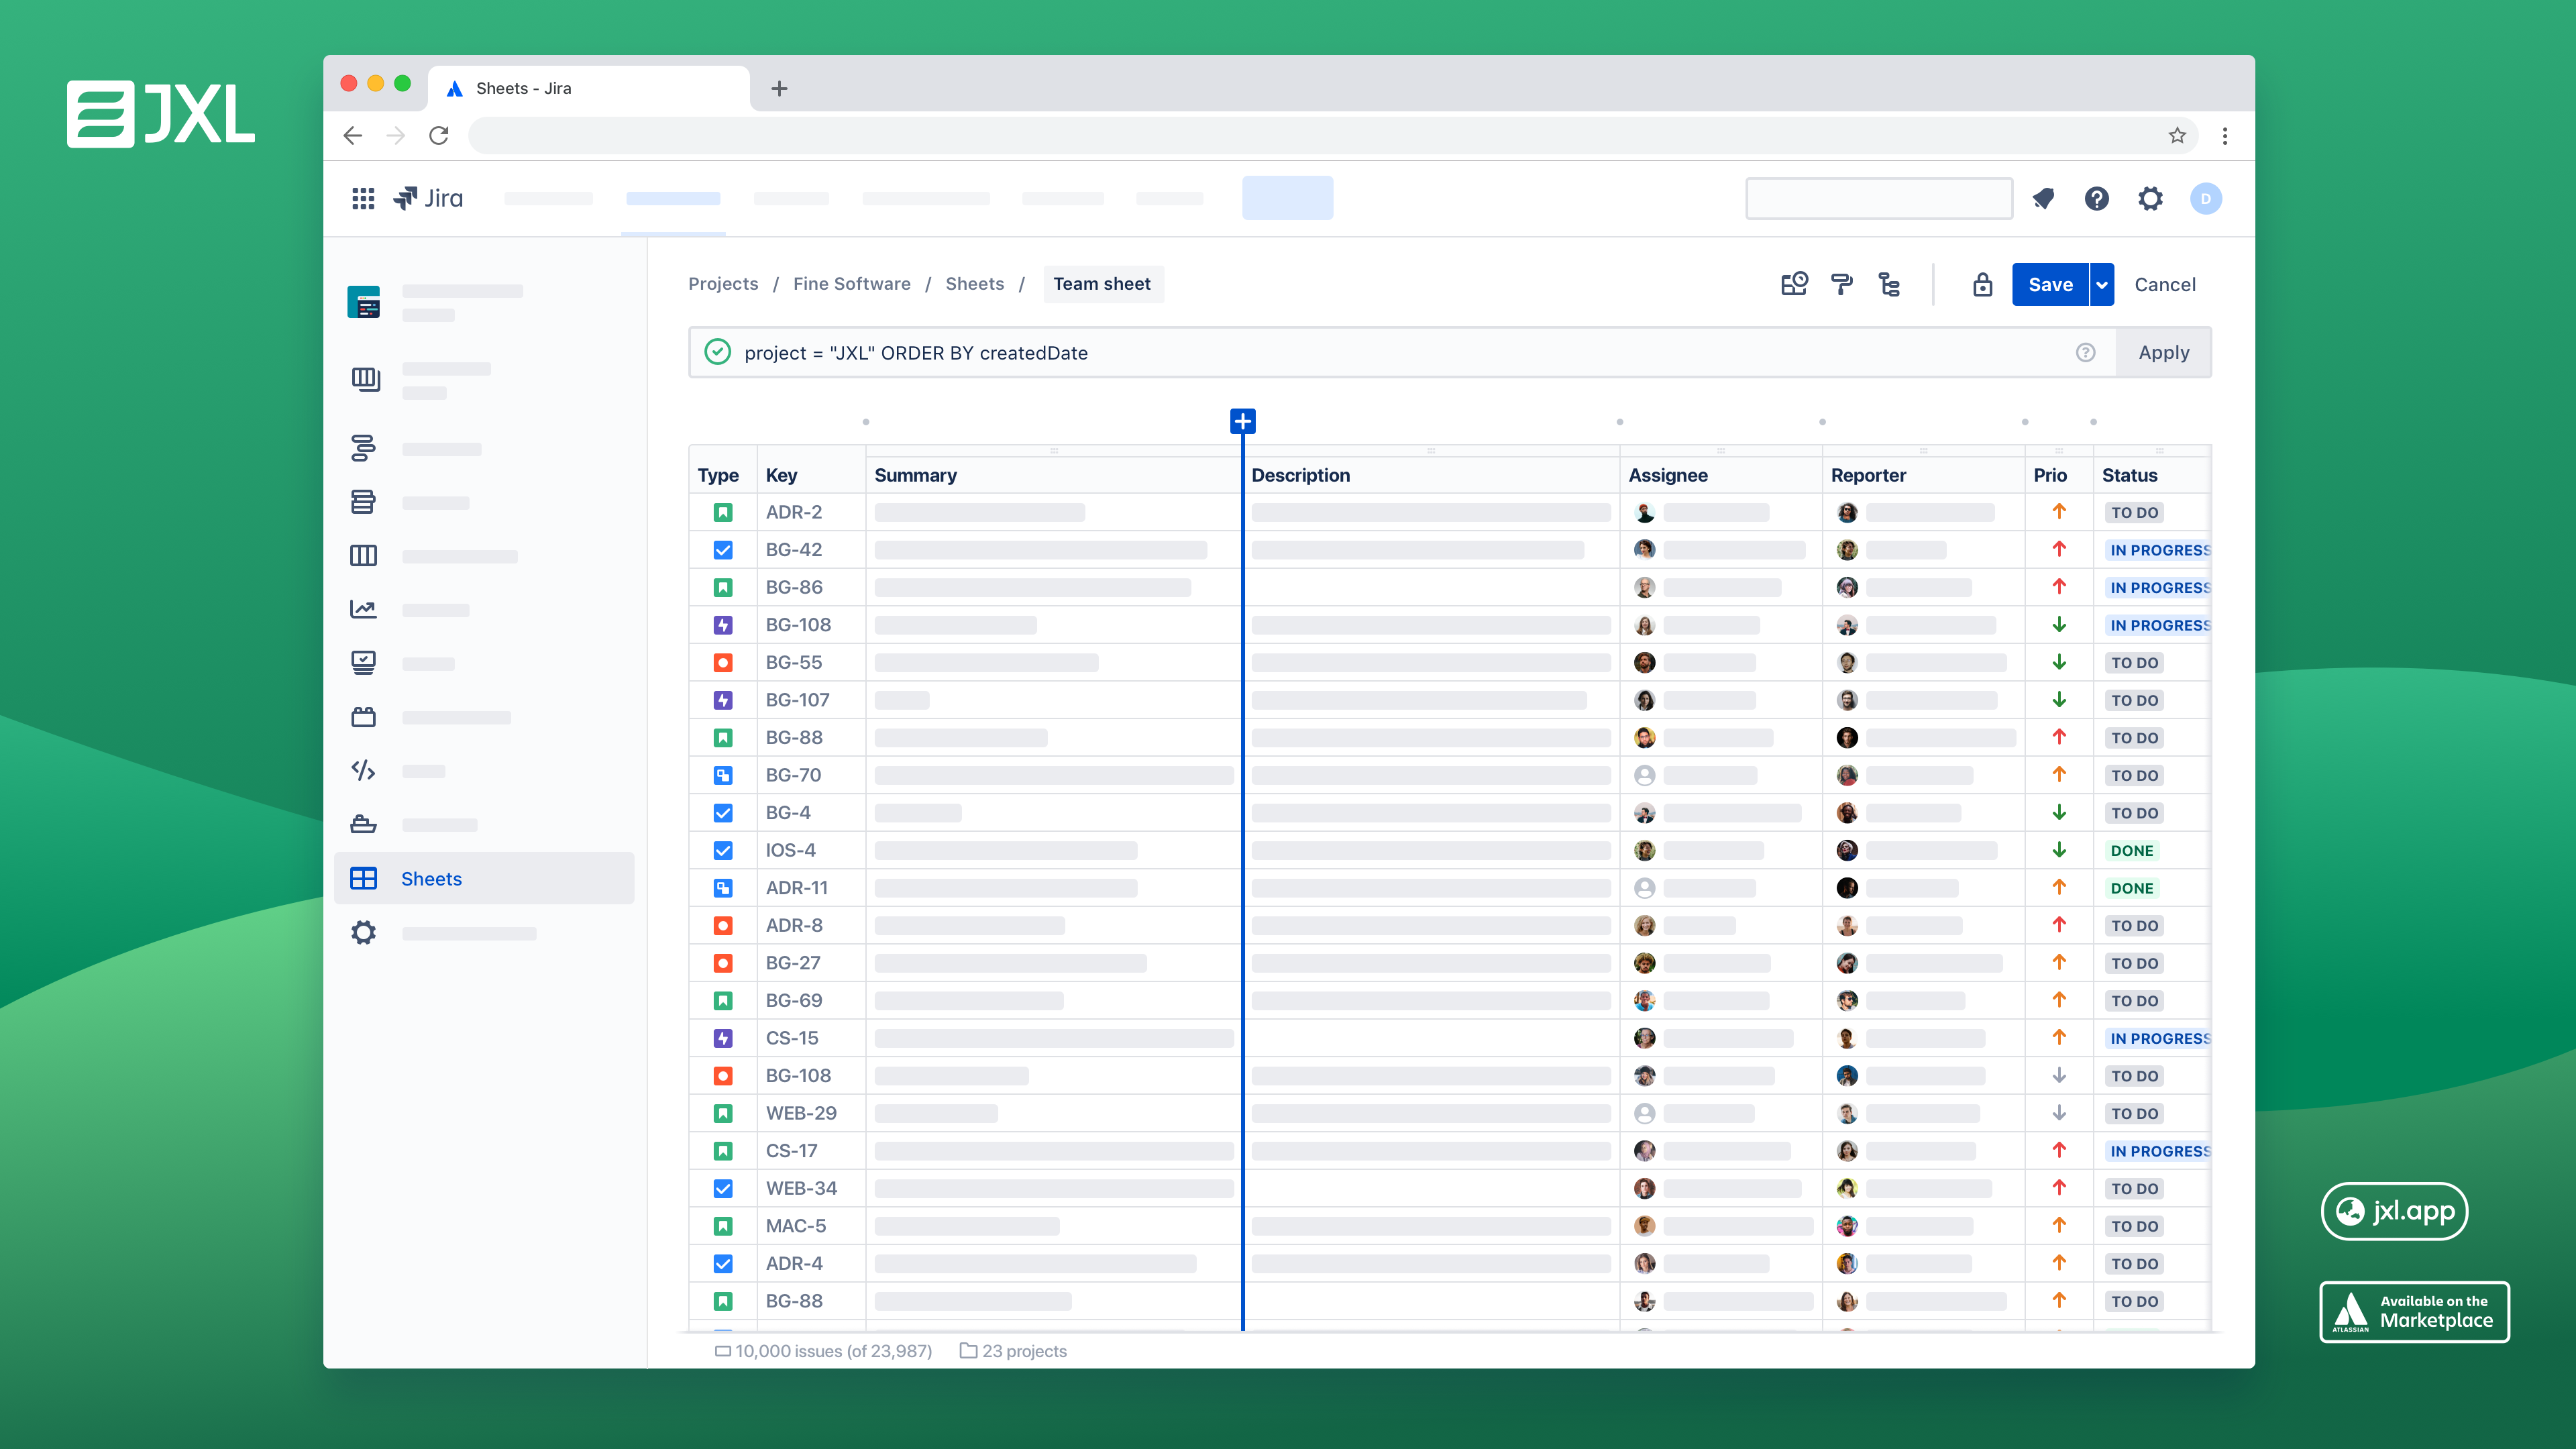Select the timeline chart icon in the sidebar
The height and width of the screenshot is (1449, 2576).
363,609
